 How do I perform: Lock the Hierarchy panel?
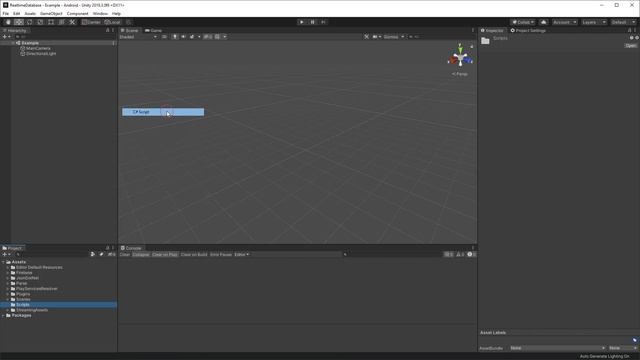point(108,31)
